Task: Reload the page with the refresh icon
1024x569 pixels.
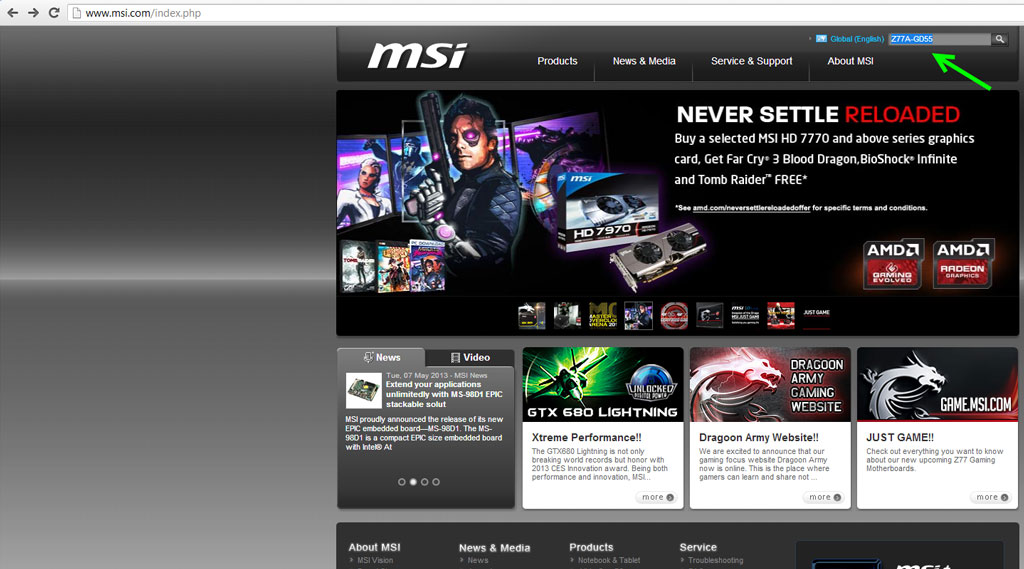Action: (54, 13)
